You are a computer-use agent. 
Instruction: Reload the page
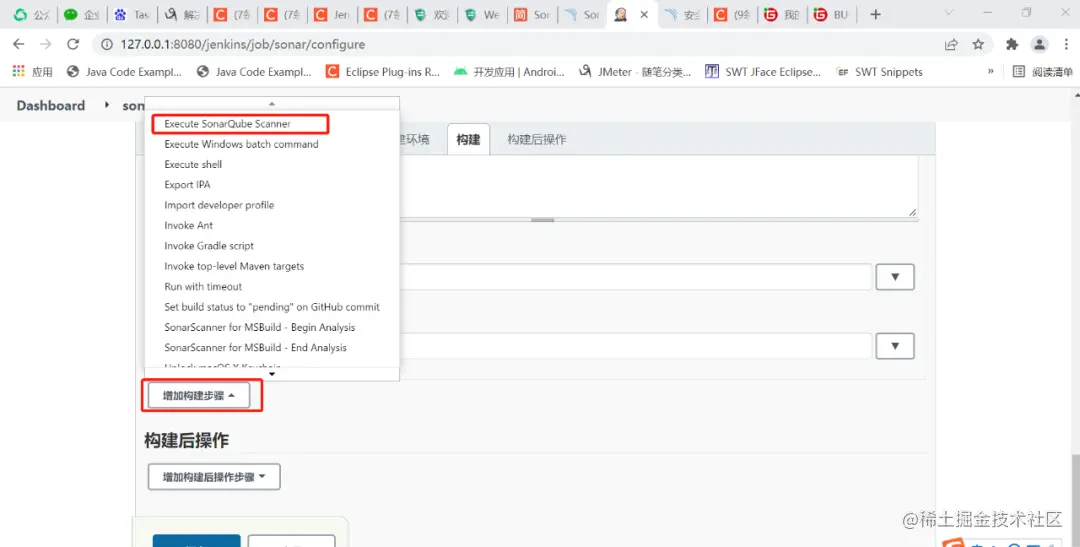coord(72,44)
